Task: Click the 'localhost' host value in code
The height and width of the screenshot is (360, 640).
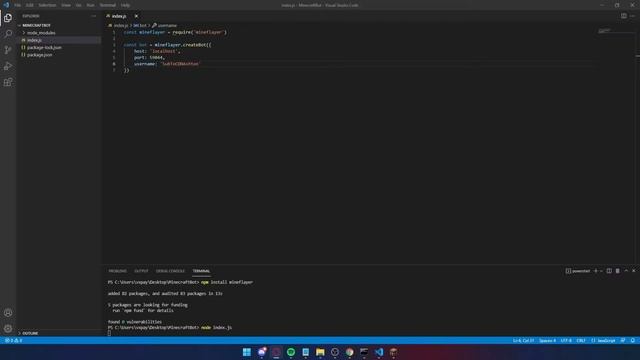Action: 164,51
